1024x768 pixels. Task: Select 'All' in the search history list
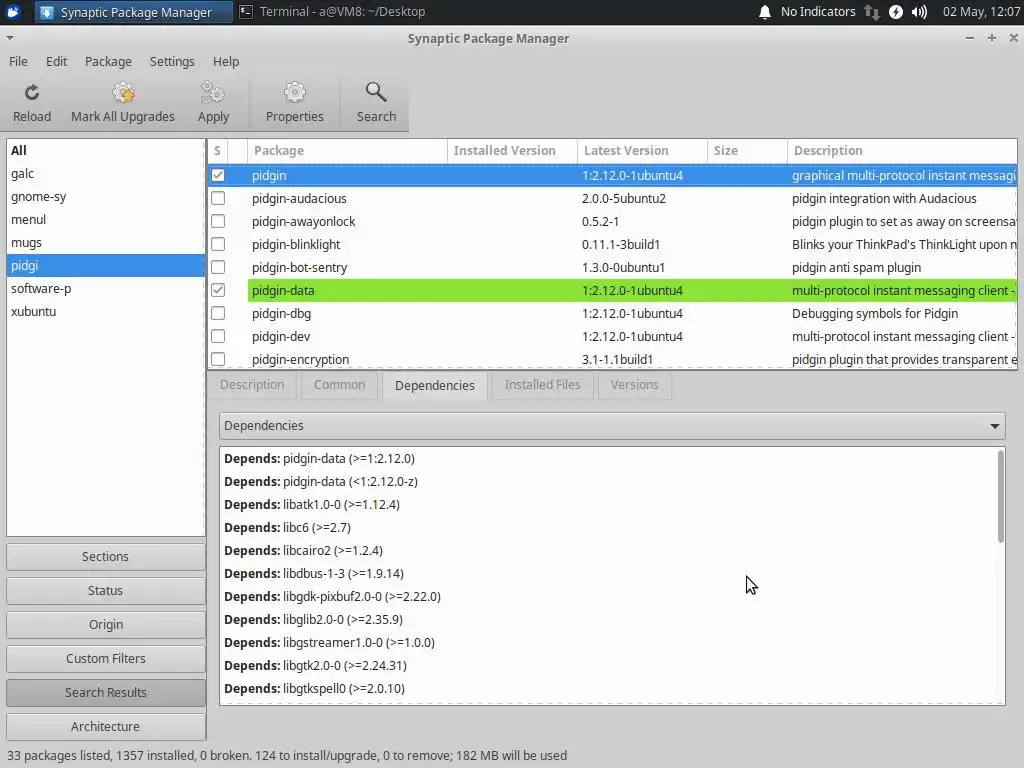pyautogui.click(x=105, y=150)
